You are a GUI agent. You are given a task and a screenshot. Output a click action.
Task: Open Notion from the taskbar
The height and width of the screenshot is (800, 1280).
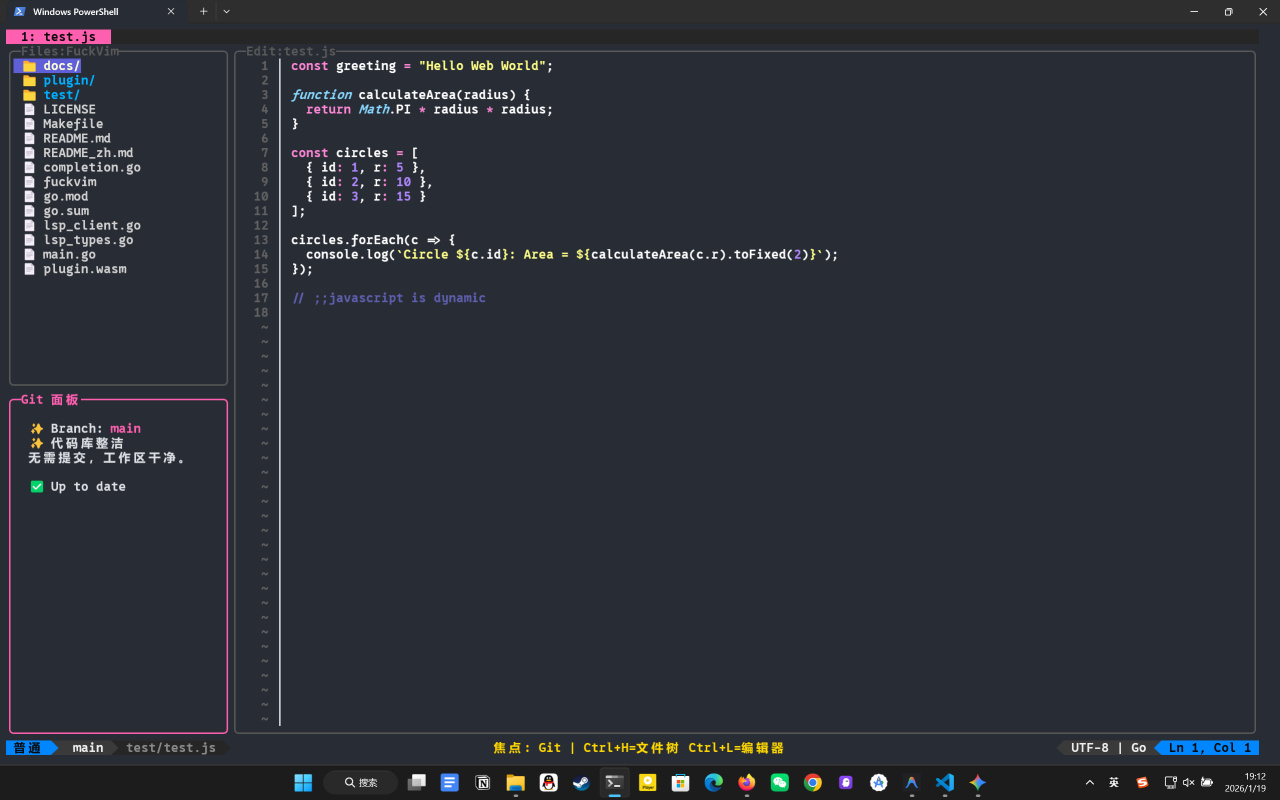click(483, 782)
